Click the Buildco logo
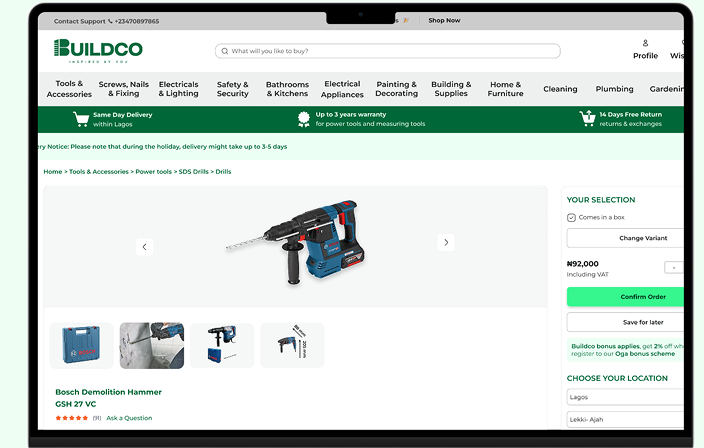 [x=98, y=49]
